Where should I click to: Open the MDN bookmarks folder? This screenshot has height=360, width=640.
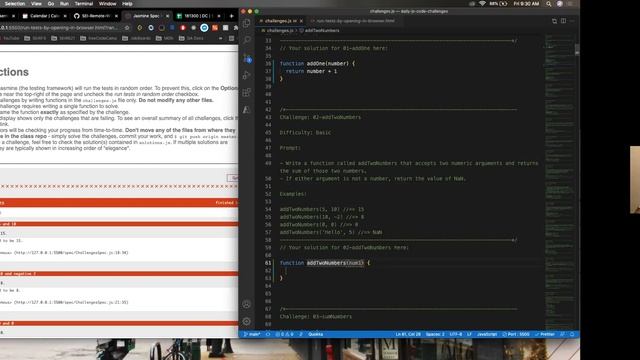pyautogui.click(x=164, y=38)
